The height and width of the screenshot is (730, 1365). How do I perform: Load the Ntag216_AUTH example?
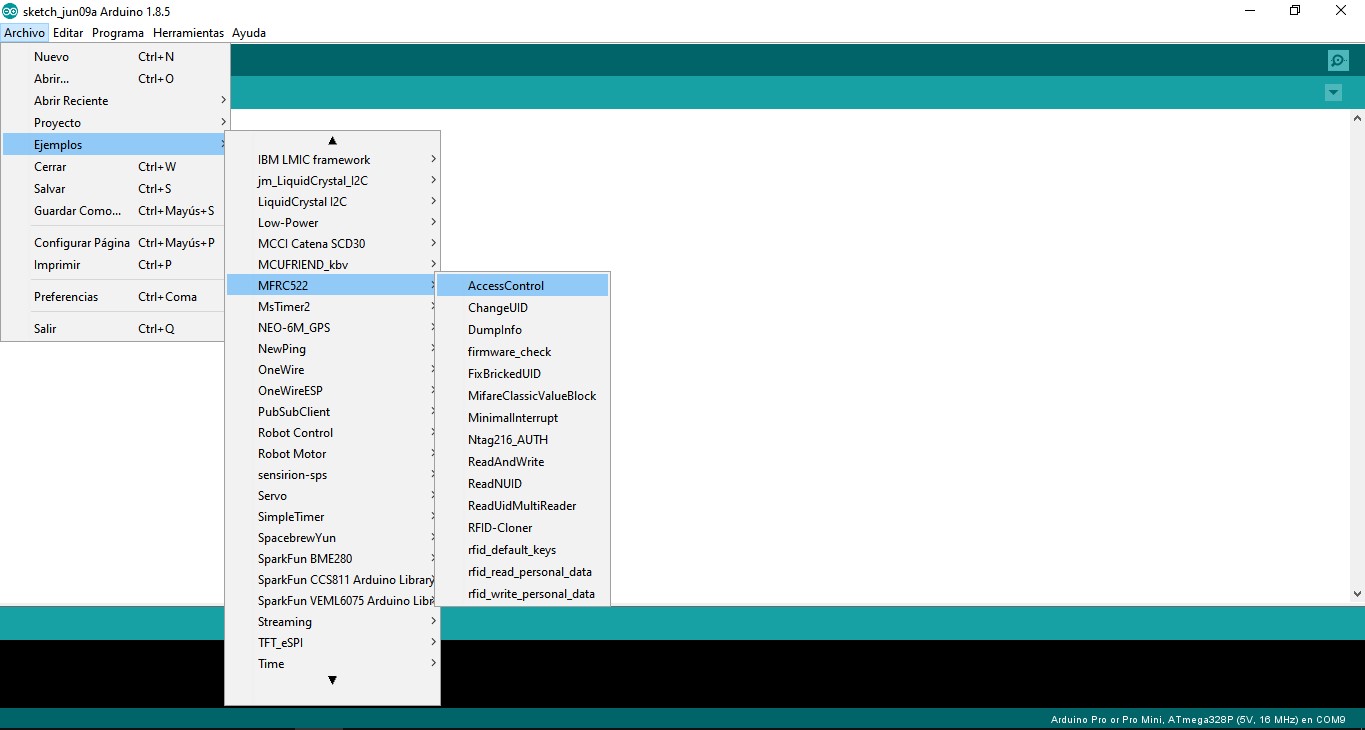522,440
